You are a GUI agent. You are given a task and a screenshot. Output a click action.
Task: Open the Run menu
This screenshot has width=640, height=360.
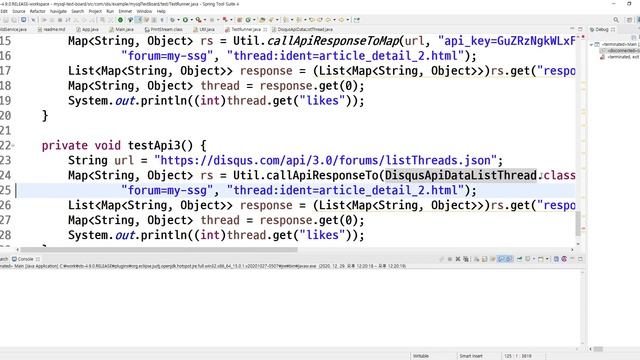110,11
